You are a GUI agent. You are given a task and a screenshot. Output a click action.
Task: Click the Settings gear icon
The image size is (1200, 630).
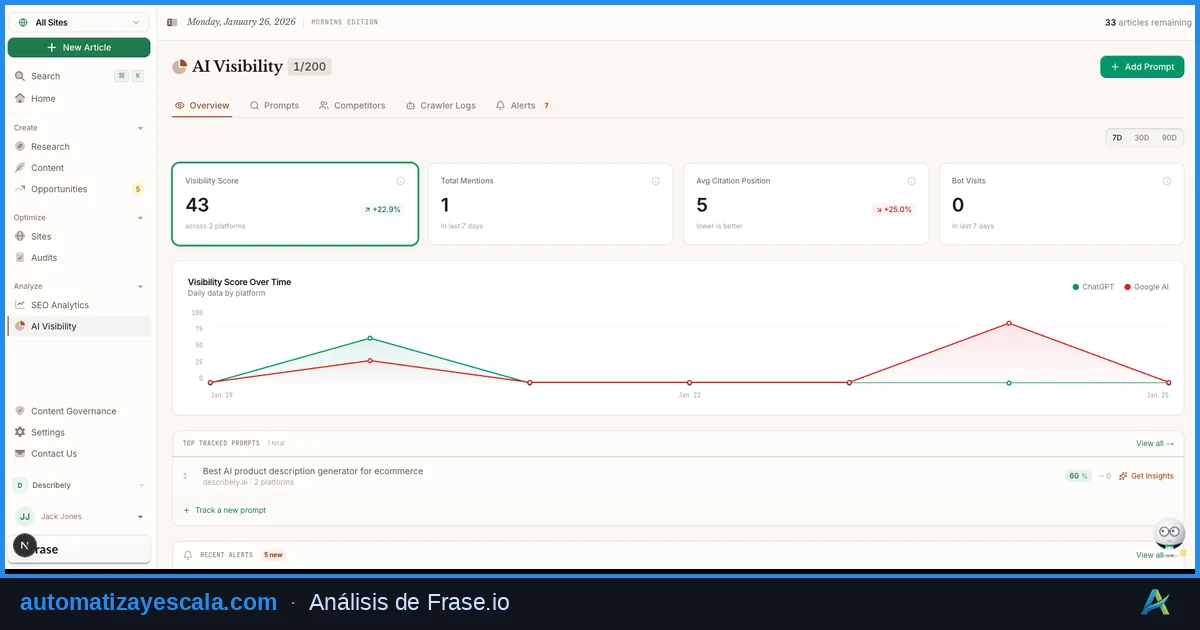(20, 432)
